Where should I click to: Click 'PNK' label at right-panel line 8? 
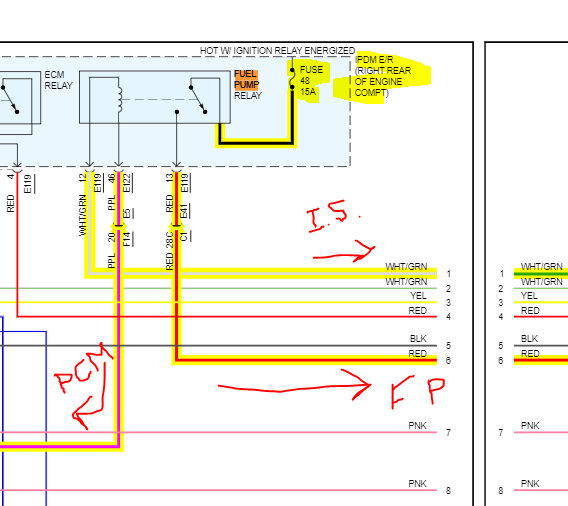530,484
